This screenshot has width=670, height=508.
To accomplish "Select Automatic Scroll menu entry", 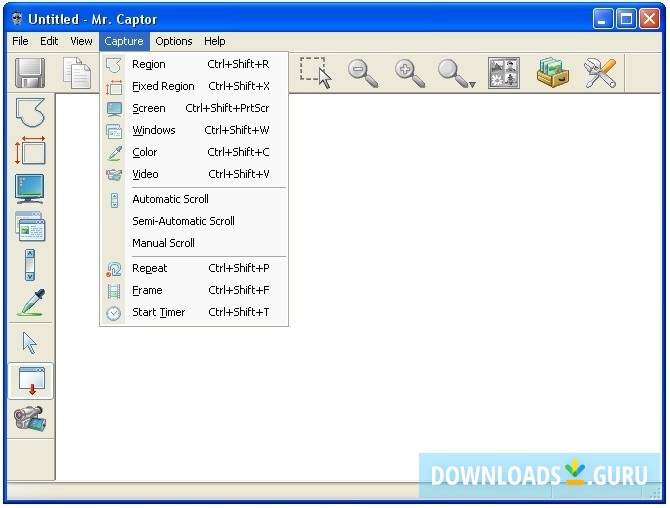I will 194,199.
